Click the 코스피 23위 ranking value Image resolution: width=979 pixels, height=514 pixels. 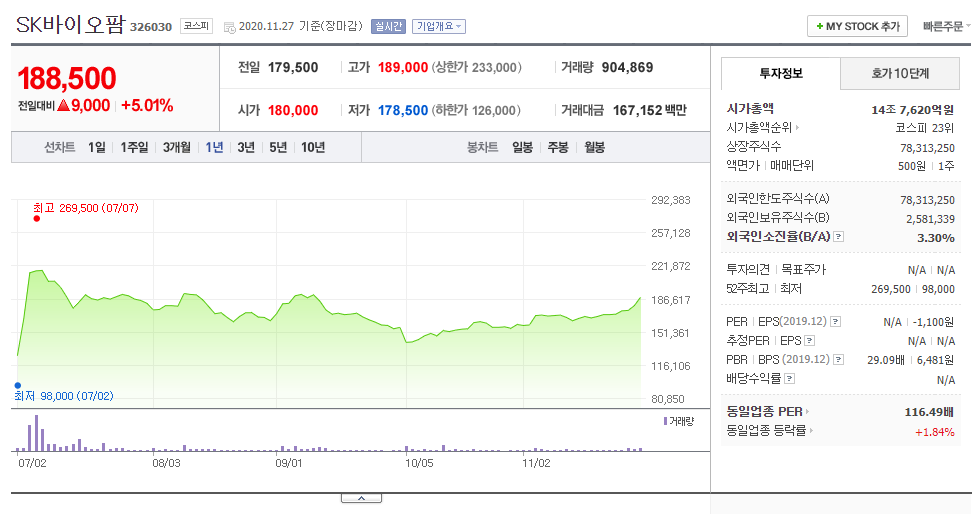click(x=925, y=128)
